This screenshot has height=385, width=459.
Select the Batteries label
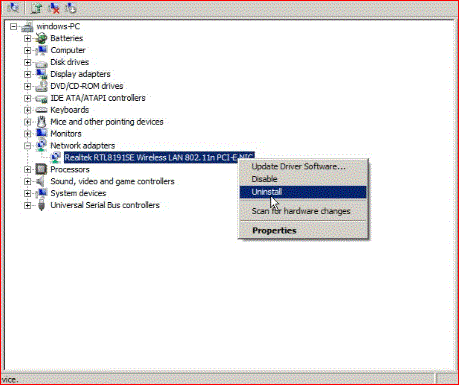[x=67, y=38]
